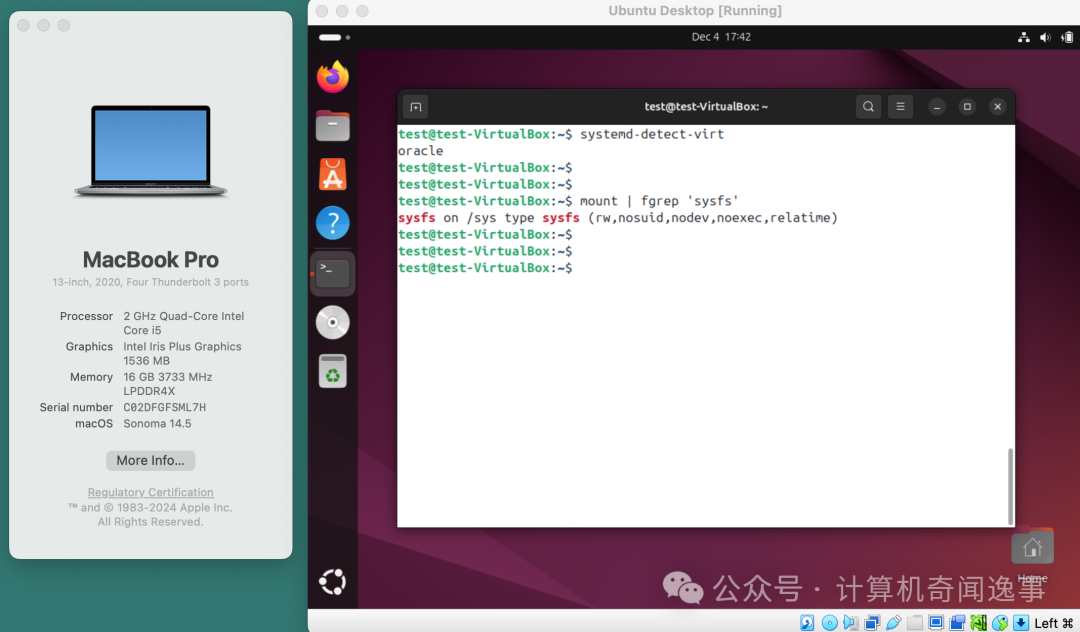Image resolution: width=1080 pixels, height=632 pixels.
Task: Click VirtualBox USB status bar icon
Action: pos(893,623)
